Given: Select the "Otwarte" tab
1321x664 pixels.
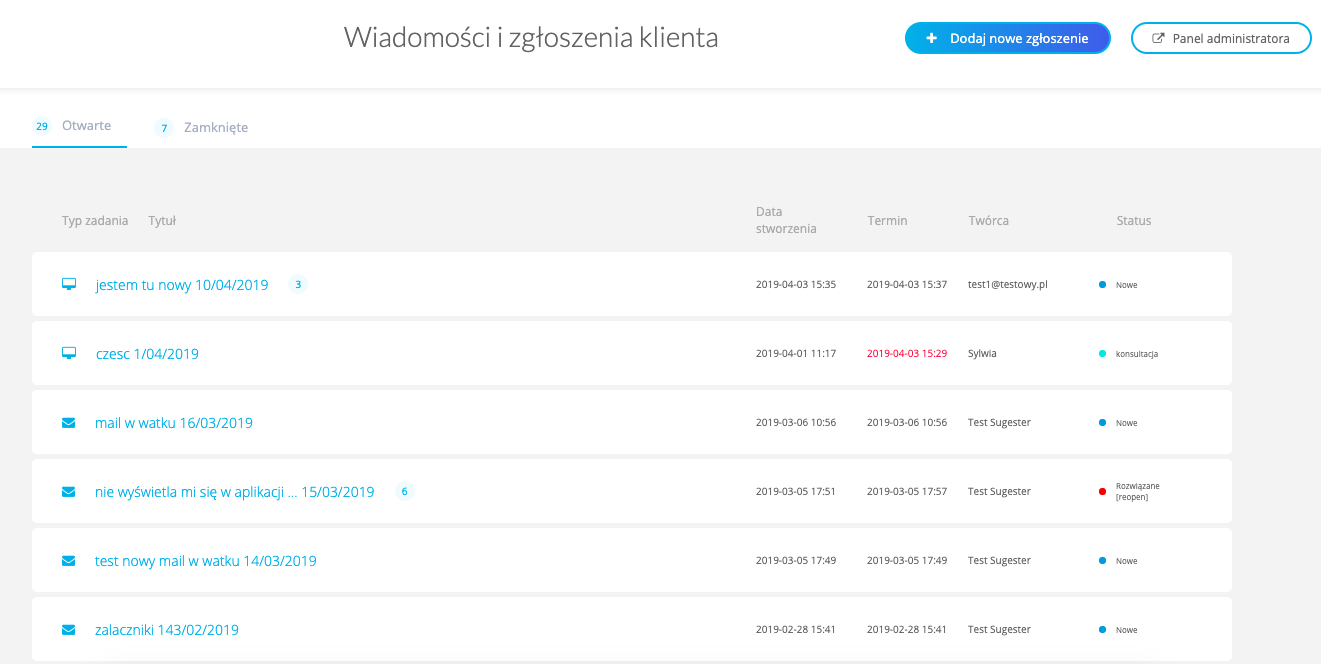Looking at the screenshot, I should pos(86,125).
